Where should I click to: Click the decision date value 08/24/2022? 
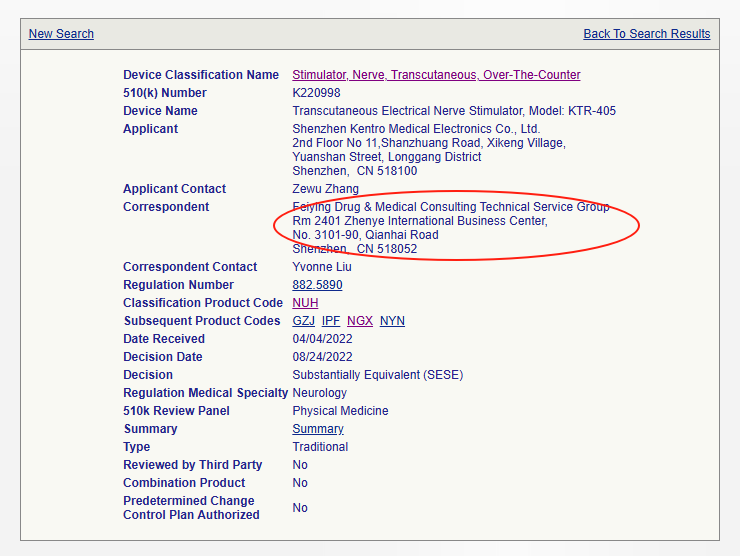click(323, 357)
